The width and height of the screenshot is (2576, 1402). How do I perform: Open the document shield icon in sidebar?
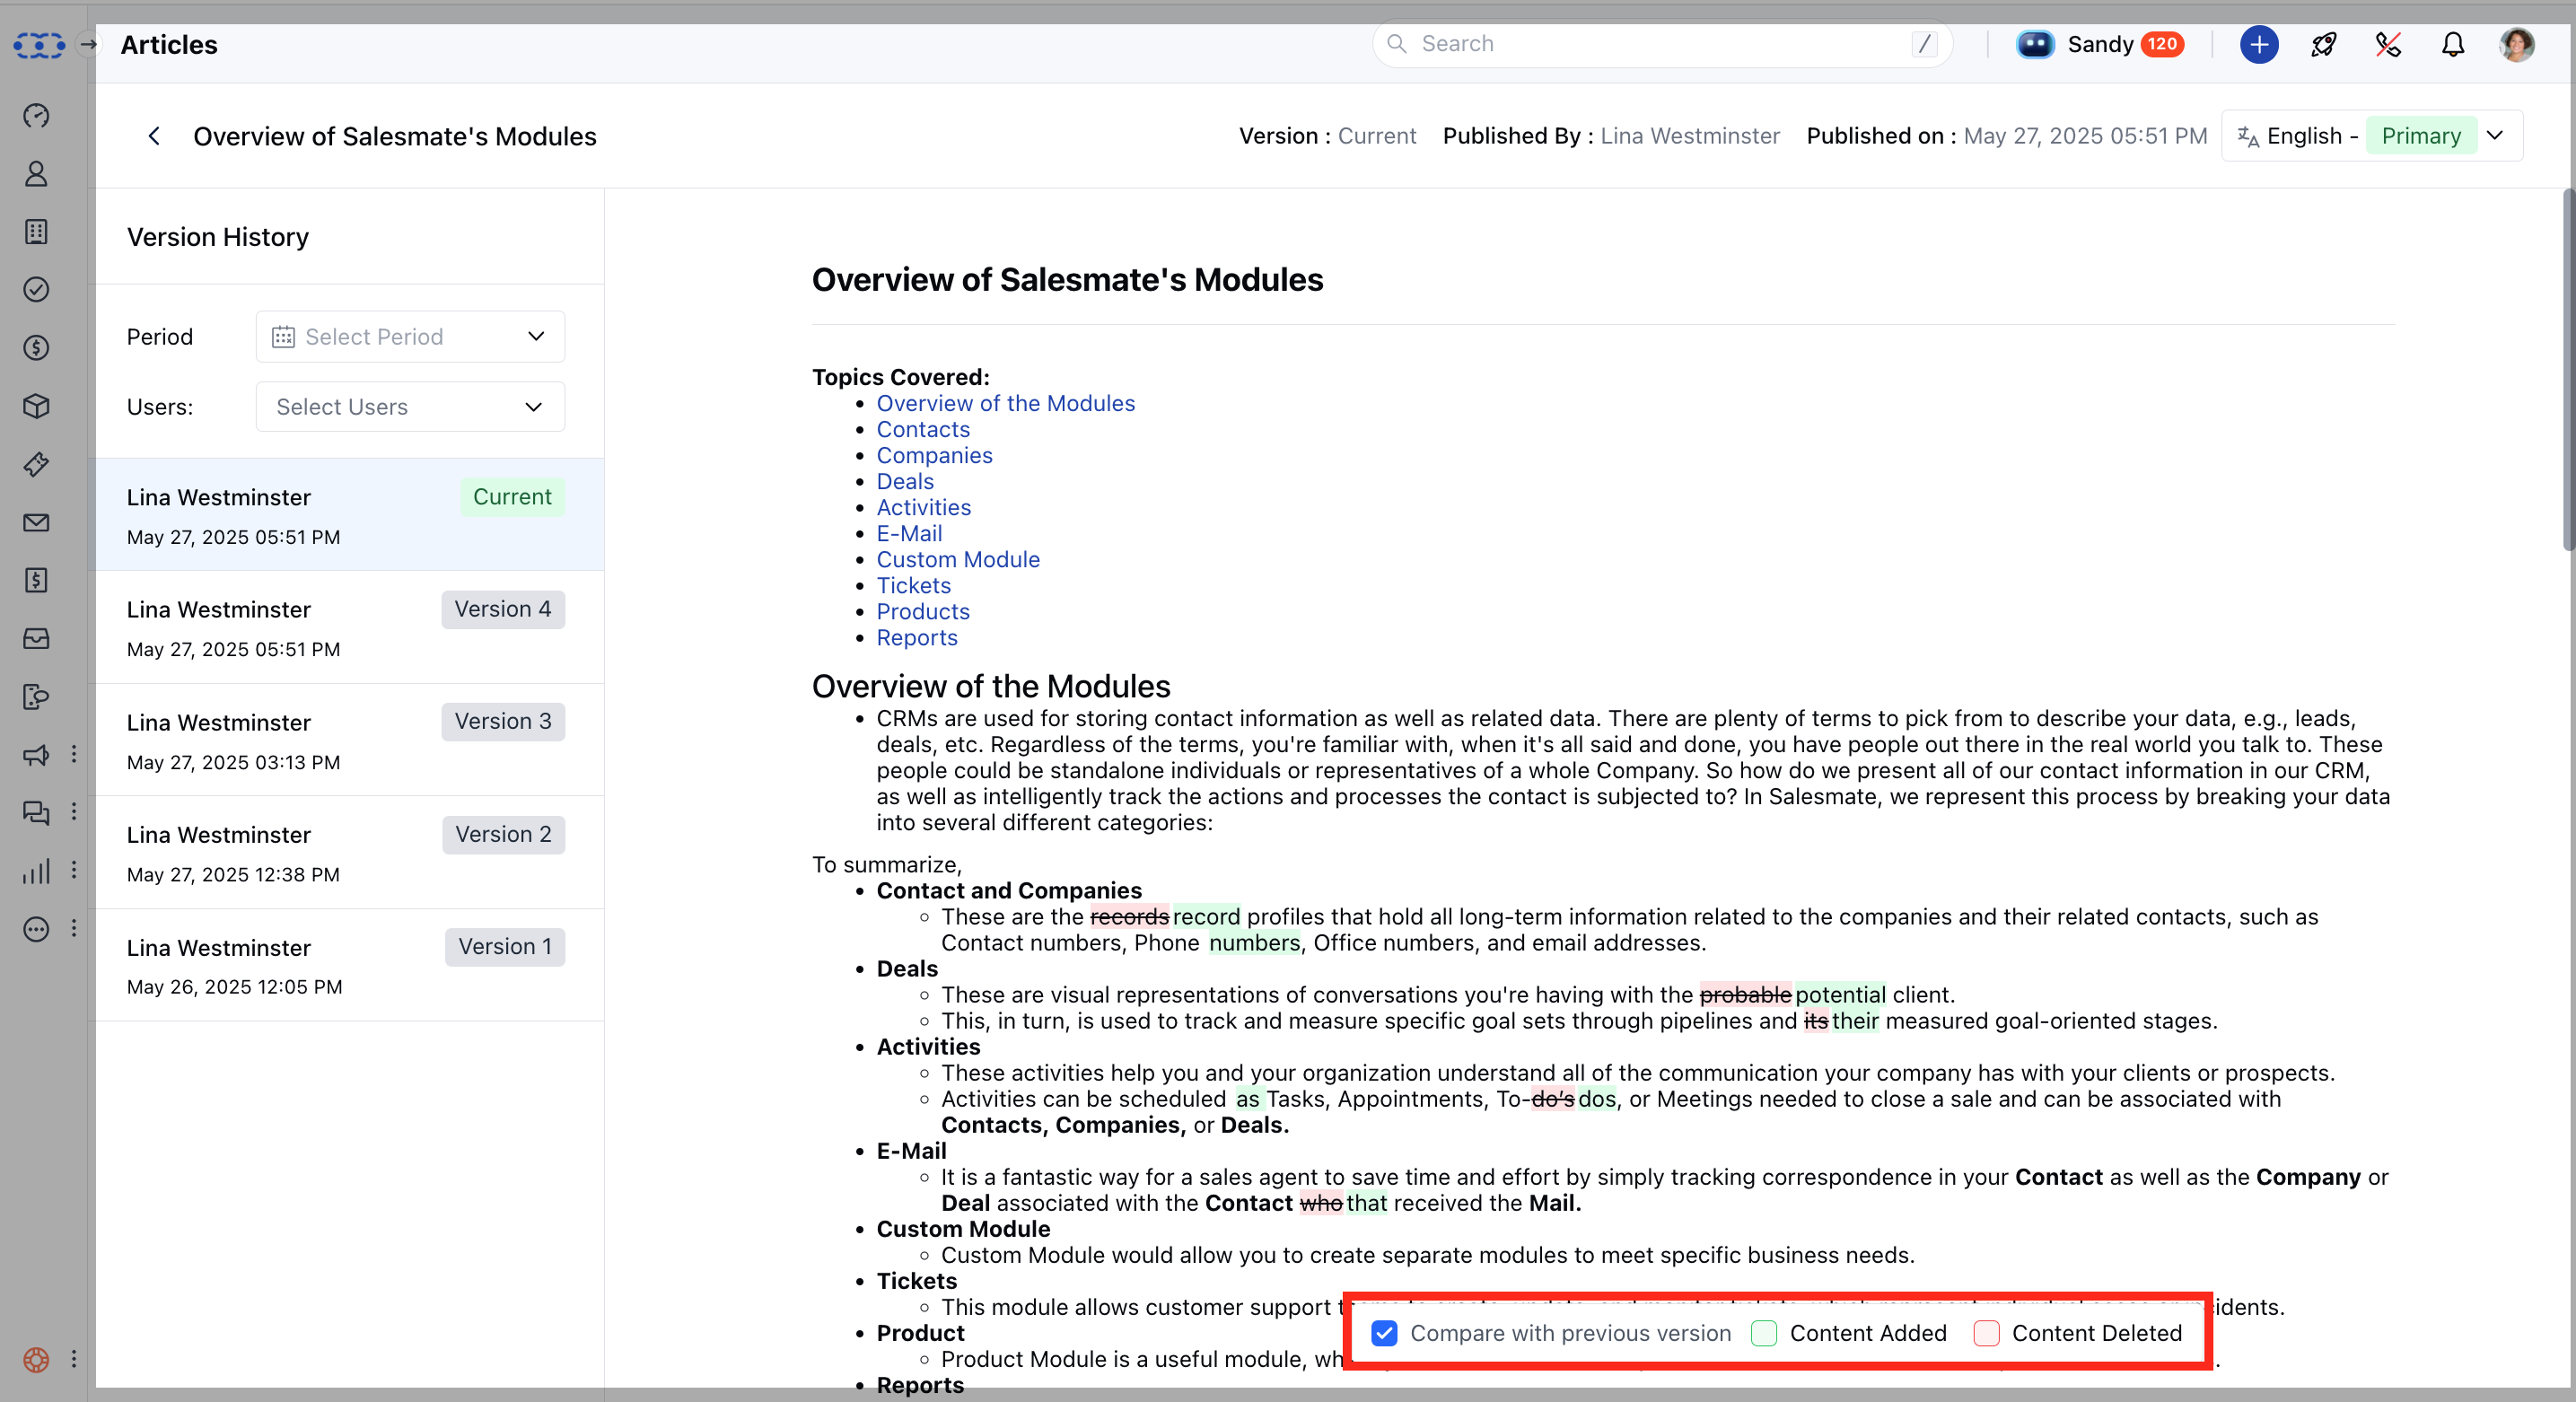point(36,696)
